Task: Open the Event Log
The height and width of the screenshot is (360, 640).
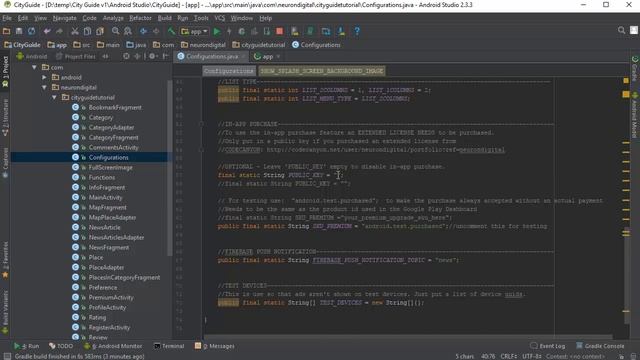Action: pyautogui.click(x=547, y=346)
